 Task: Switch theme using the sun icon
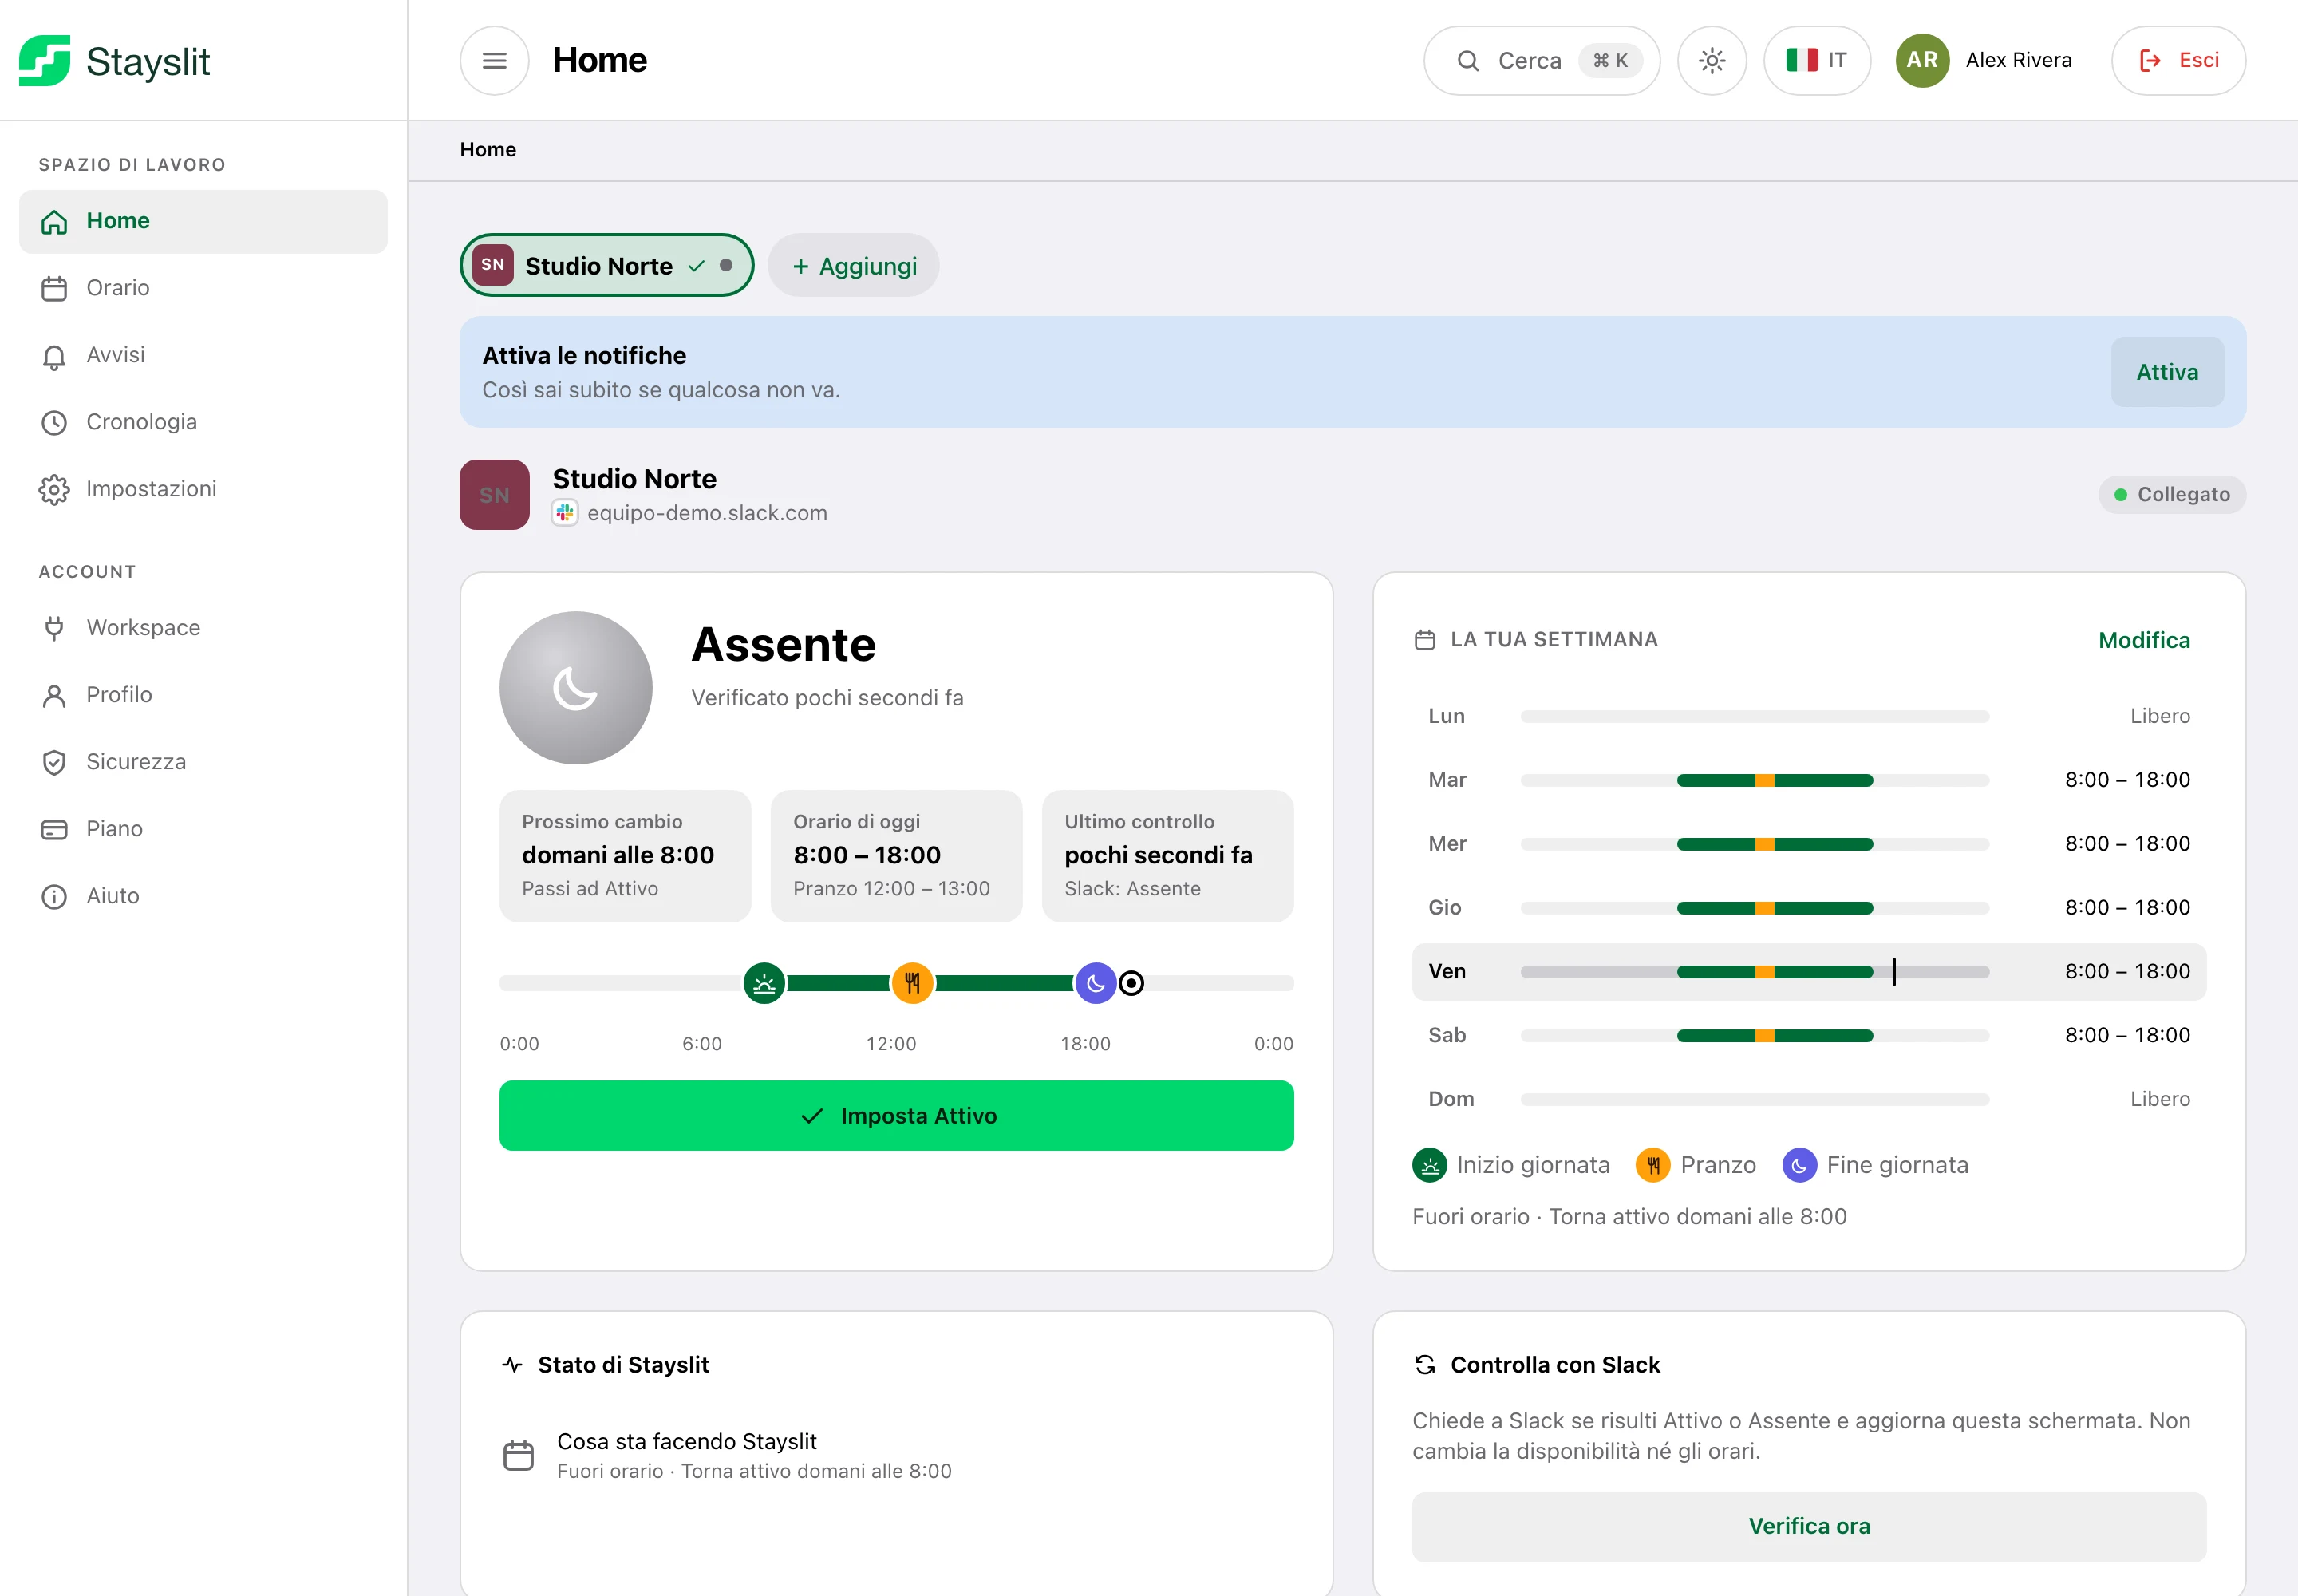click(x=1712, y=61)
